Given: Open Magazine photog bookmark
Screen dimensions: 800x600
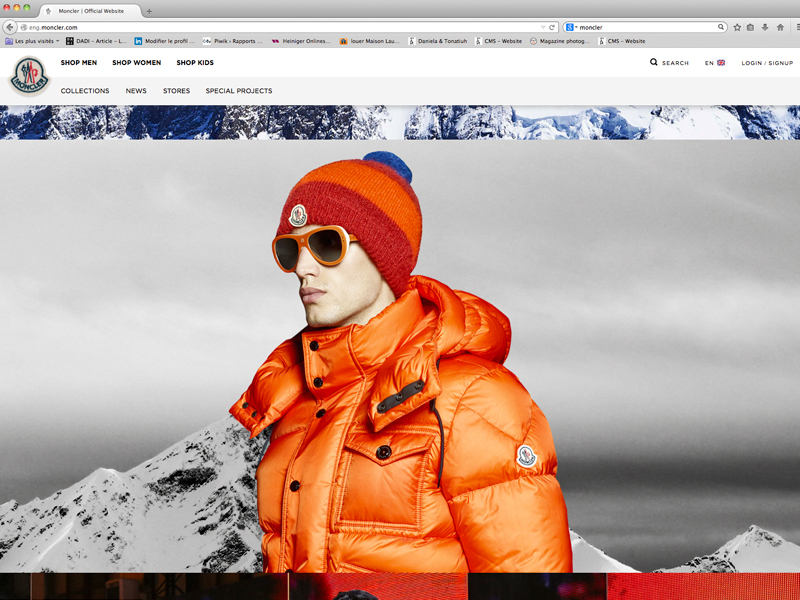Looking at the screenshot, I should [x=560, y=41].
